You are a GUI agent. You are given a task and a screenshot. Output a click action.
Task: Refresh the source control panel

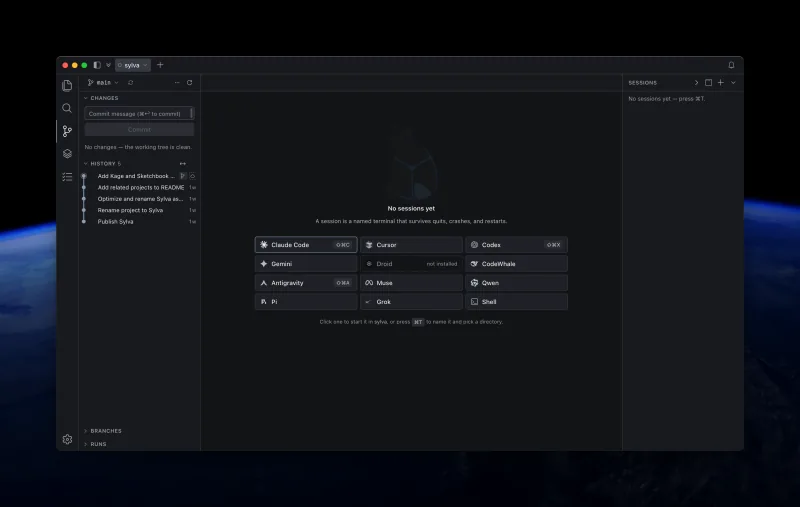click(189, 83)
